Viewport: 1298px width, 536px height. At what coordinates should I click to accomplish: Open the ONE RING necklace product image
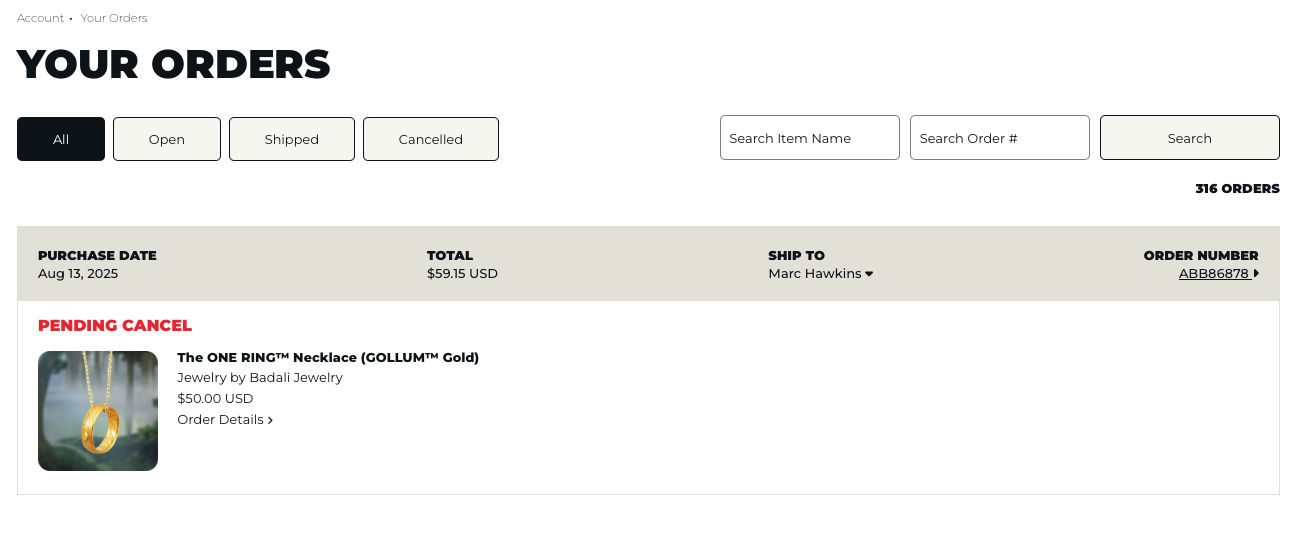pos(98,411)
